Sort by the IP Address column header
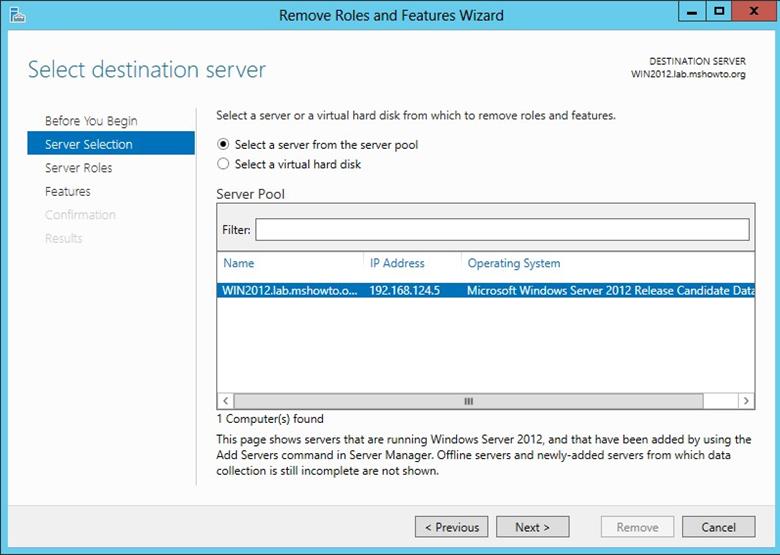 pyautogui.click(x=397, y=263)
